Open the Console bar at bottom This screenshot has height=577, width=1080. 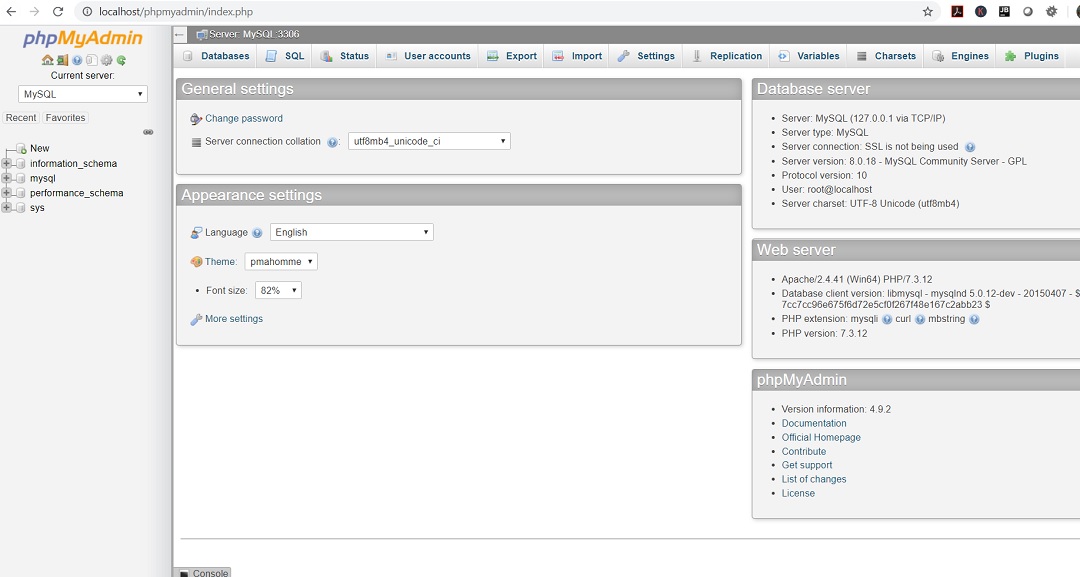pos(203,572)
